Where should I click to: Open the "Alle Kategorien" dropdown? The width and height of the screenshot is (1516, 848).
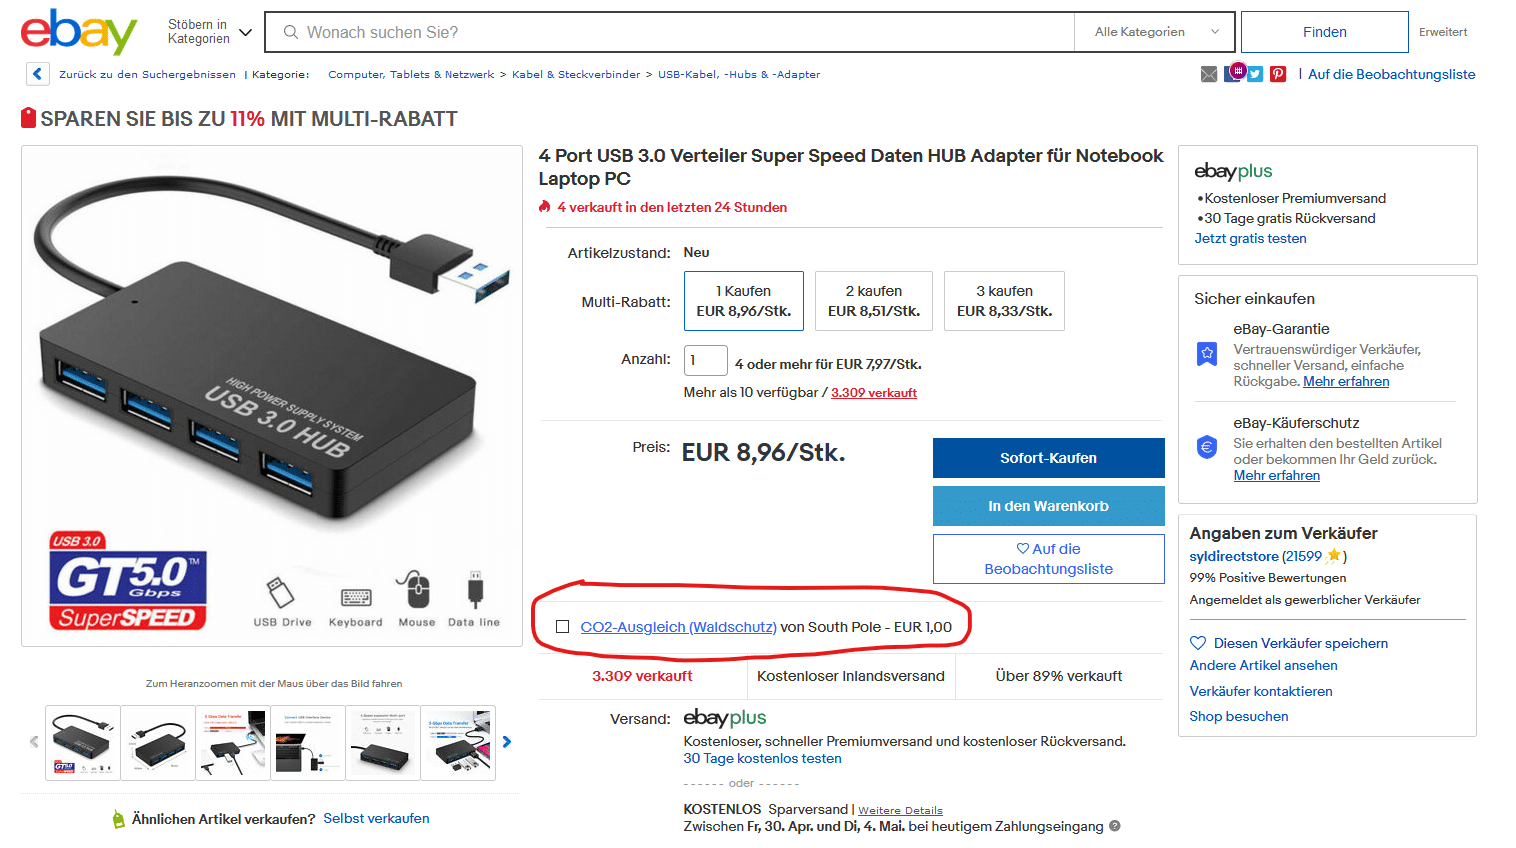click(x=1155, y=32)
